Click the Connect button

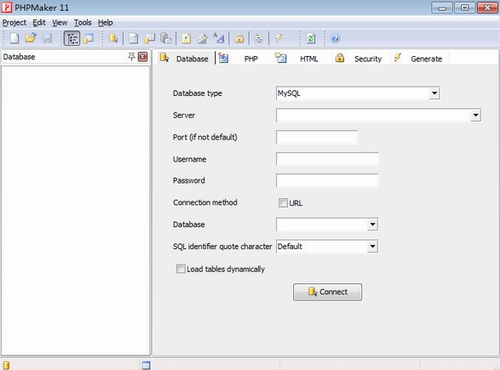[327, 292]
